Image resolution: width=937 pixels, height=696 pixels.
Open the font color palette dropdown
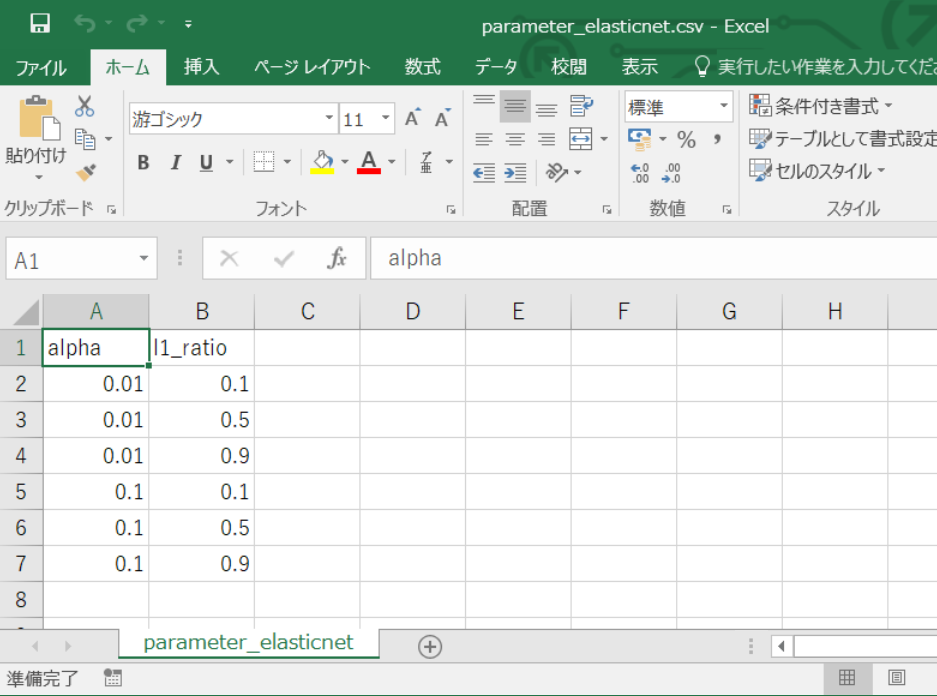392,162
